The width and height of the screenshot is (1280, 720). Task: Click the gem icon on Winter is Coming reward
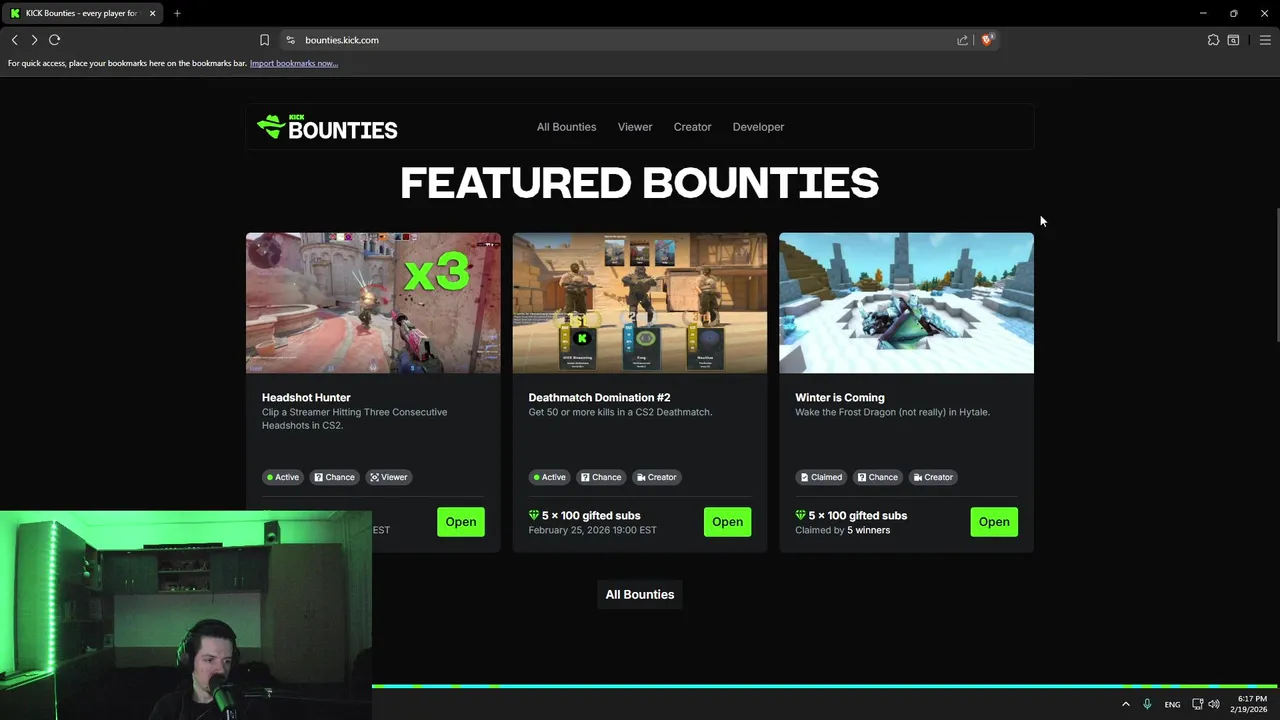coord(800,515)
